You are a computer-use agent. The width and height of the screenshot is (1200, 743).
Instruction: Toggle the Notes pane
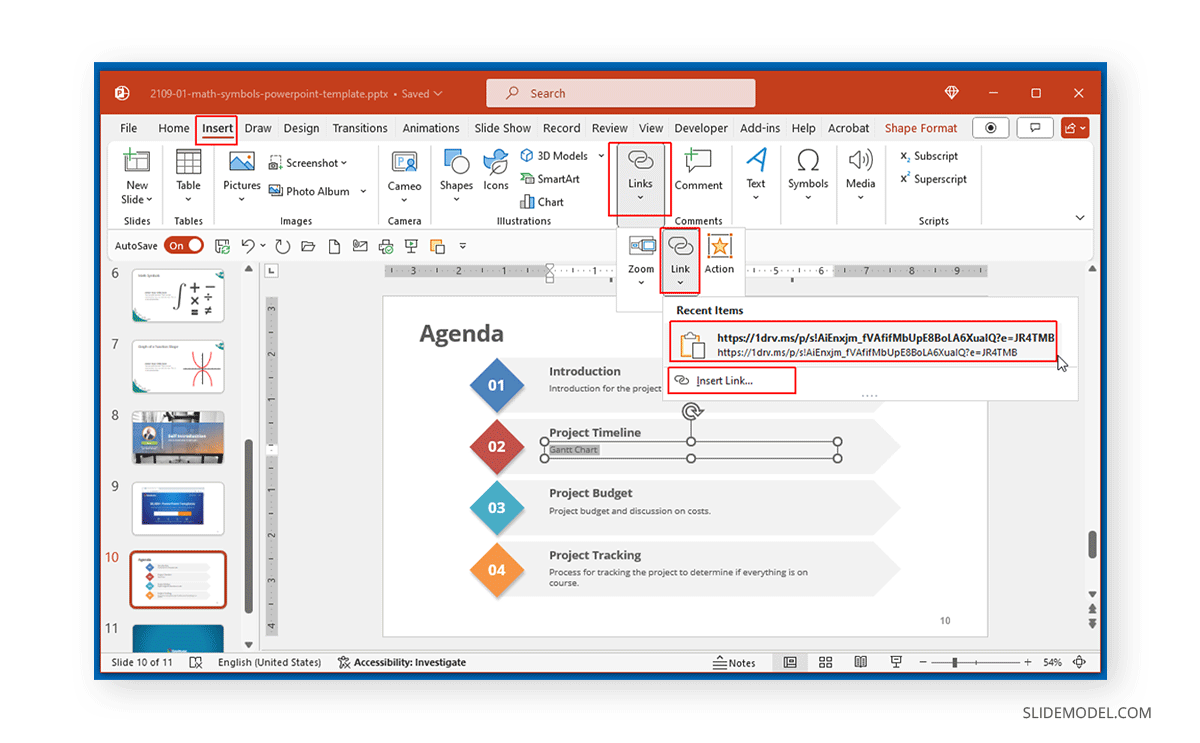(733, 663)
